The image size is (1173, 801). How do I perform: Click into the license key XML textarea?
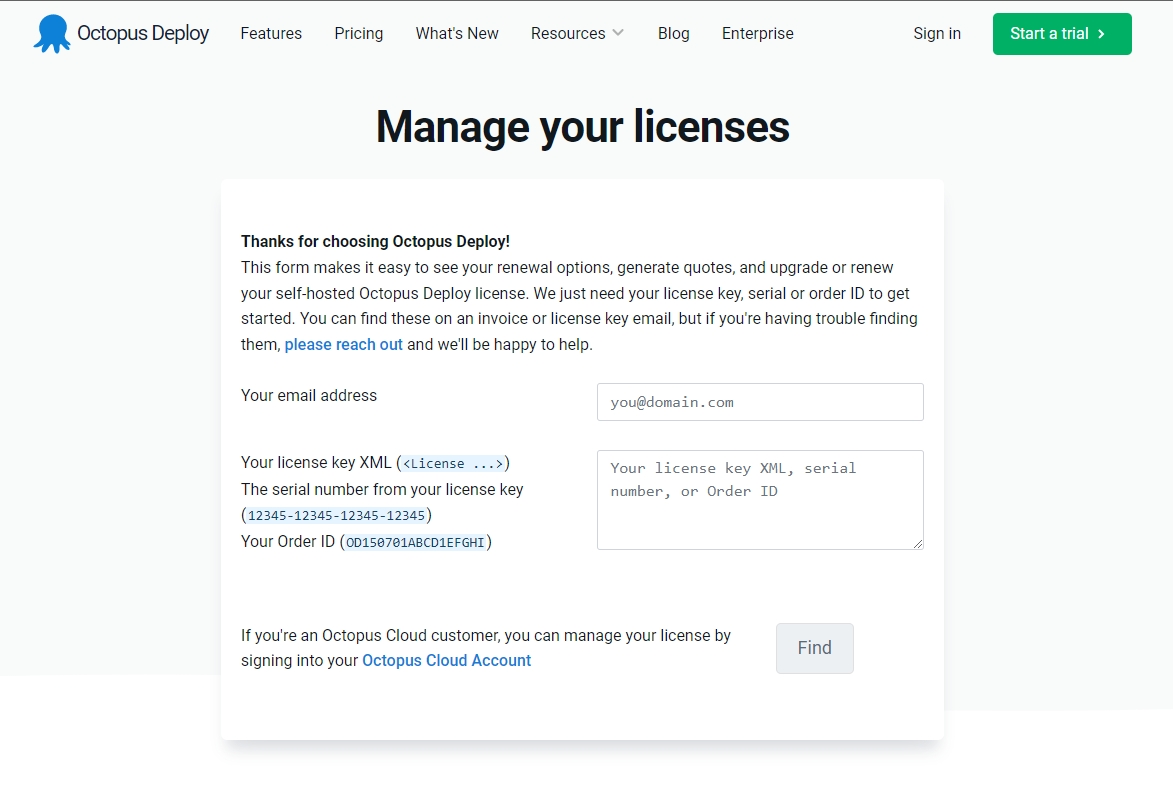760,500
